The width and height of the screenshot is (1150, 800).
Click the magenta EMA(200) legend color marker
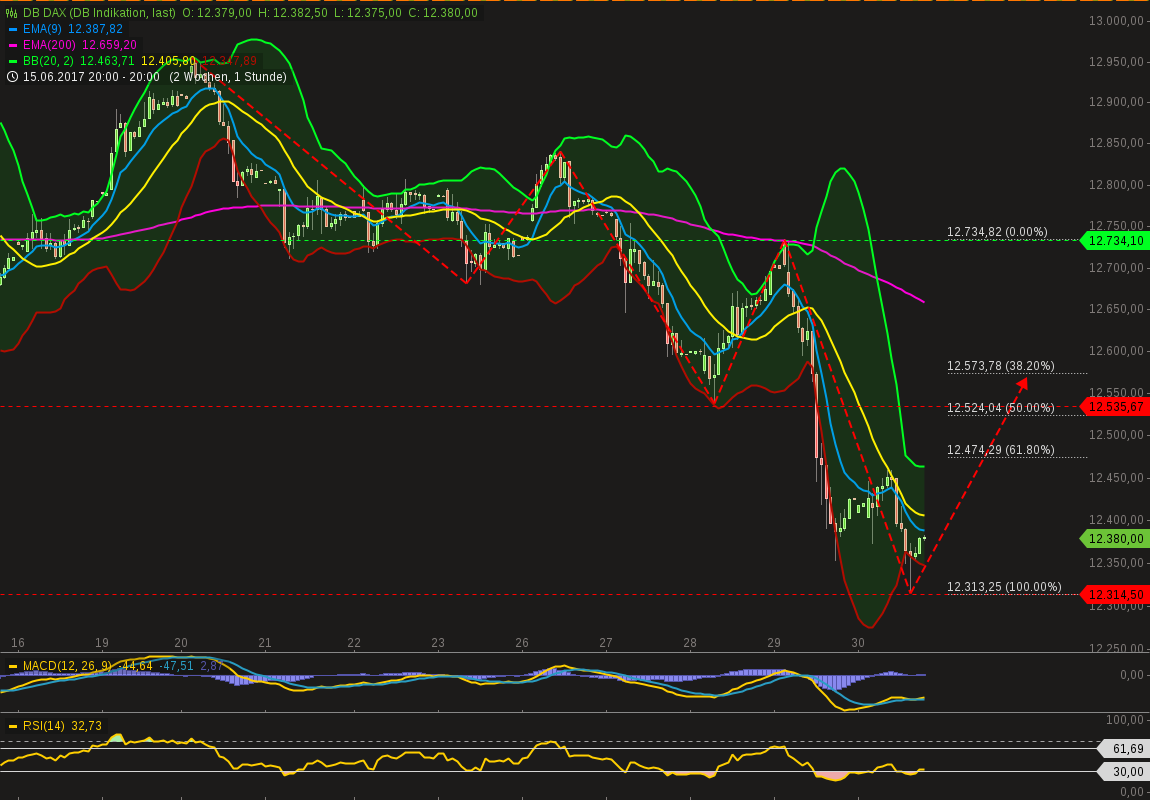tap(12, 45)
